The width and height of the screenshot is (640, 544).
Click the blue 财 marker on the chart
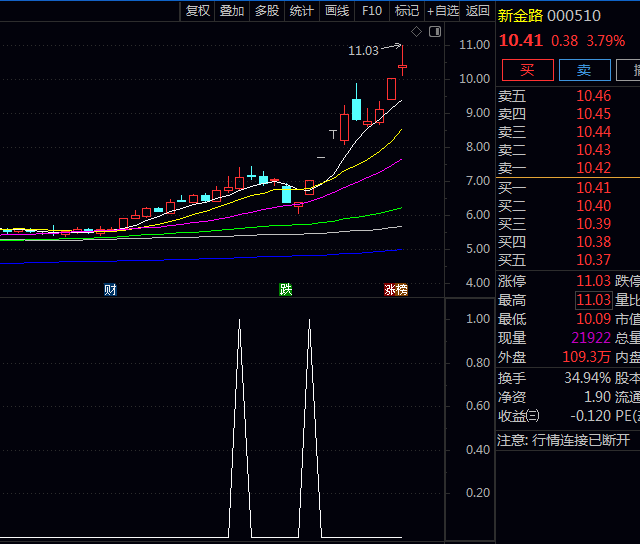coord(110,290)
